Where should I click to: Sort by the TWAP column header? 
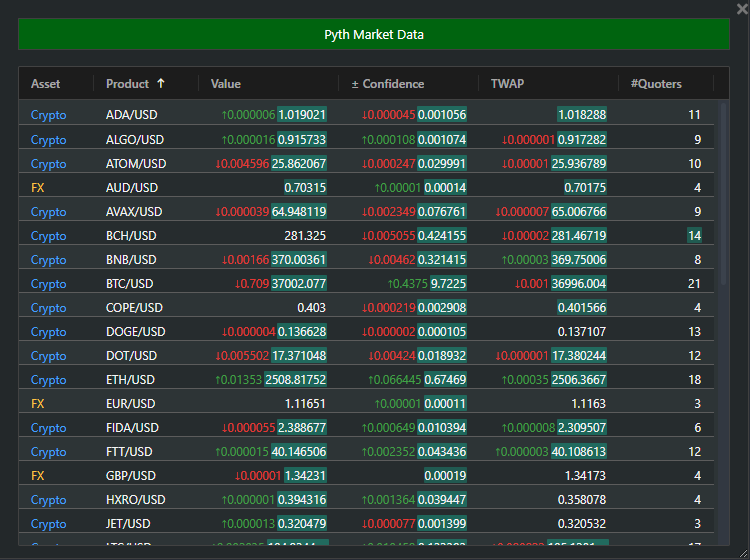pyautogui.click(x=507, y=84)
